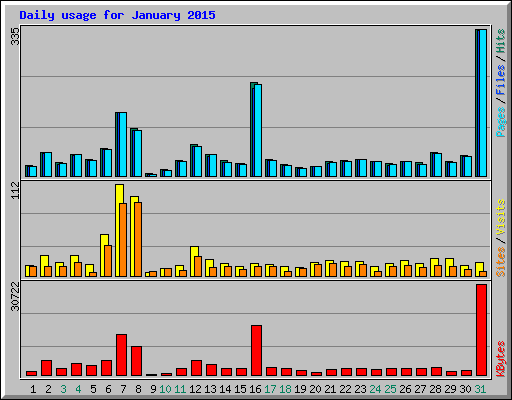Viewport: 512px width, 400px height.
Task: Click day 23 on the x-axis
Action: point(360,389)
